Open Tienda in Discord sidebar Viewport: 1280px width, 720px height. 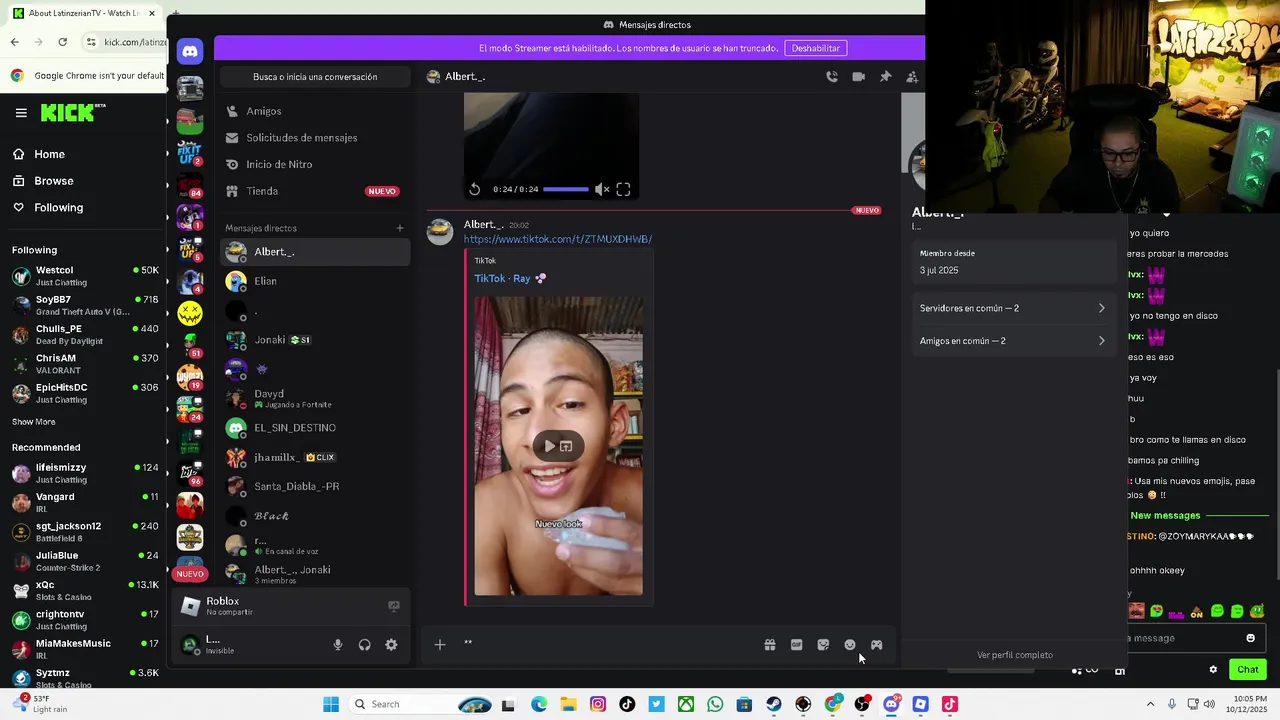(314, 191)
